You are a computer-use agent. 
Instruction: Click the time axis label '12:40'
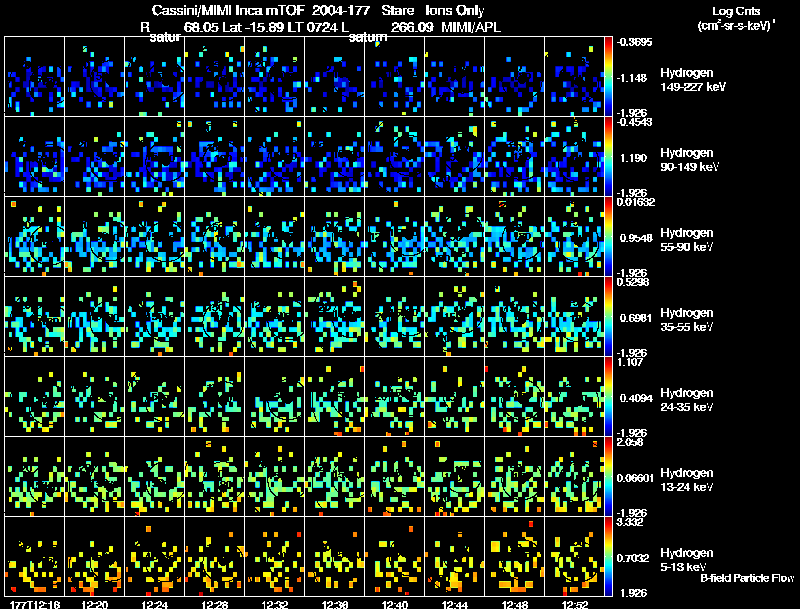click(394, 604)
